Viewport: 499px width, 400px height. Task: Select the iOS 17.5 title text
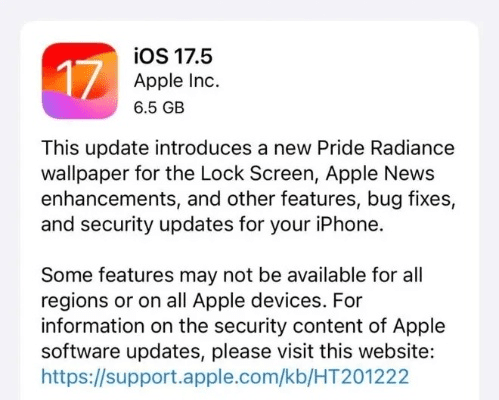pyautogui.click(x=173, y=56)
